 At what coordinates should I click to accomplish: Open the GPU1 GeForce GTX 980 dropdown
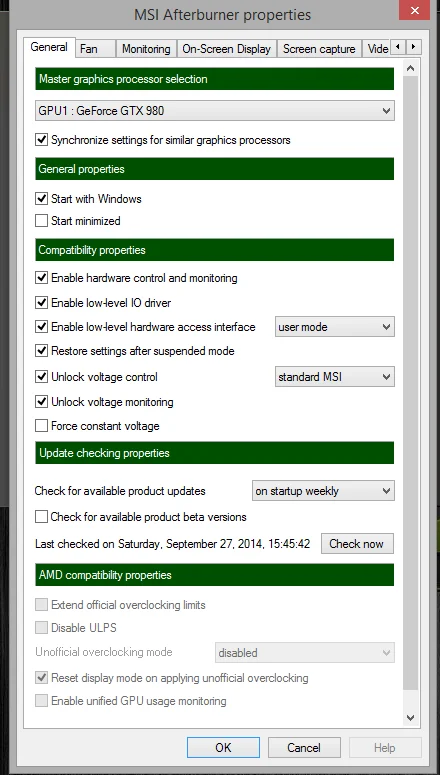[215, 111]
